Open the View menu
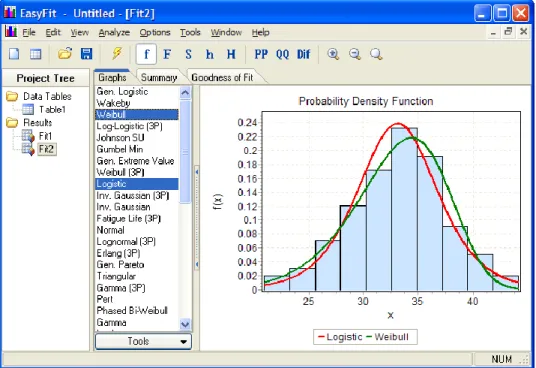 tap(80, 32)
